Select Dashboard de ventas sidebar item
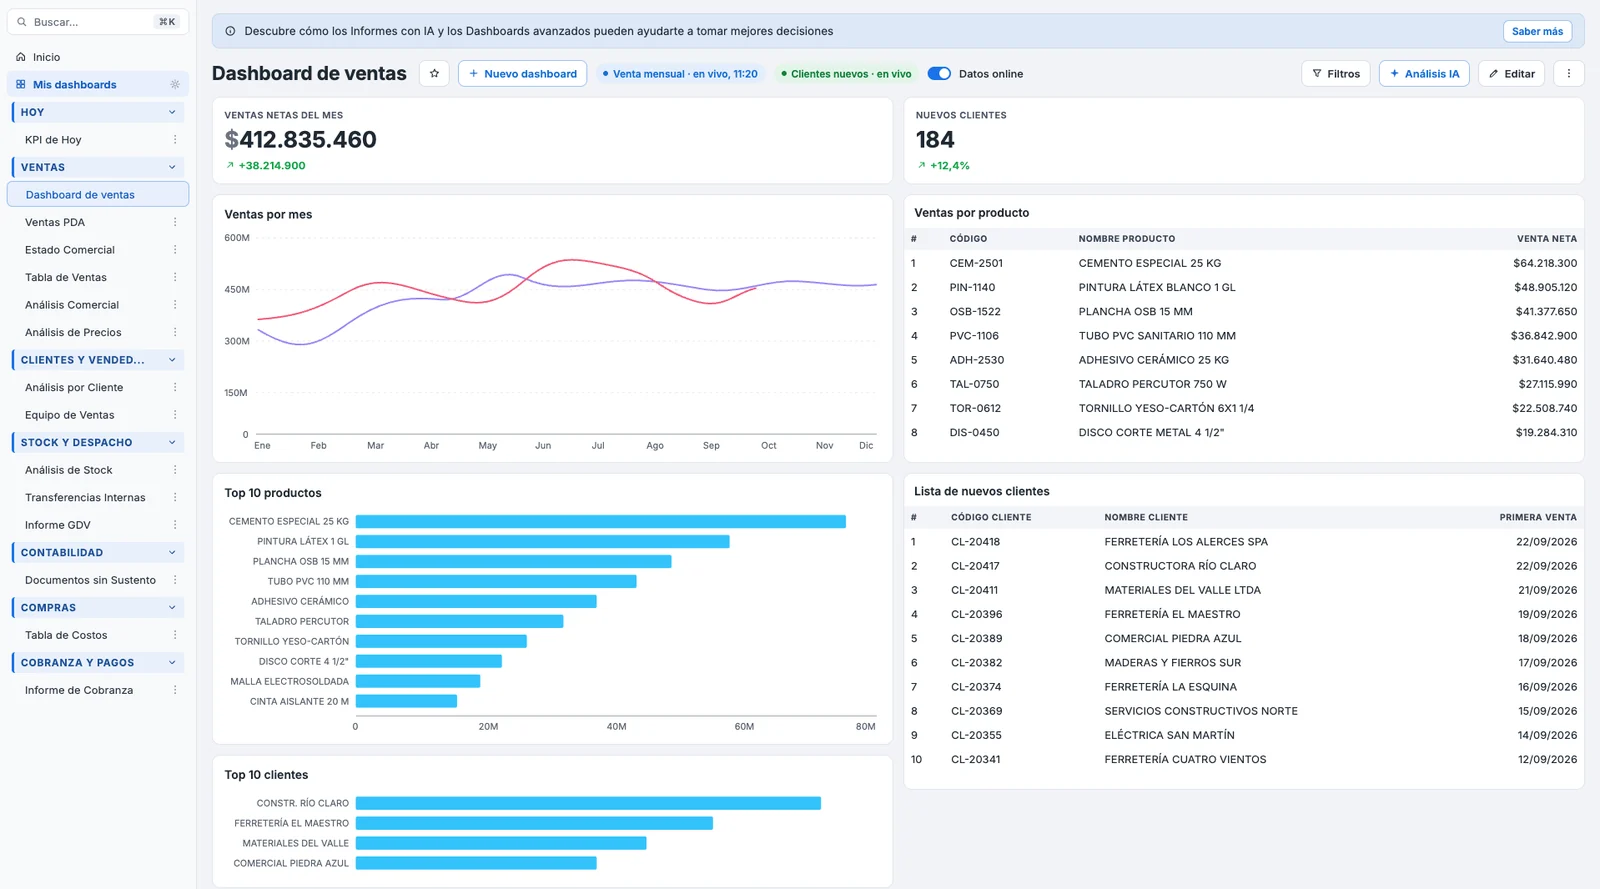Screen dimensions: 1600x889 [97, 194]
